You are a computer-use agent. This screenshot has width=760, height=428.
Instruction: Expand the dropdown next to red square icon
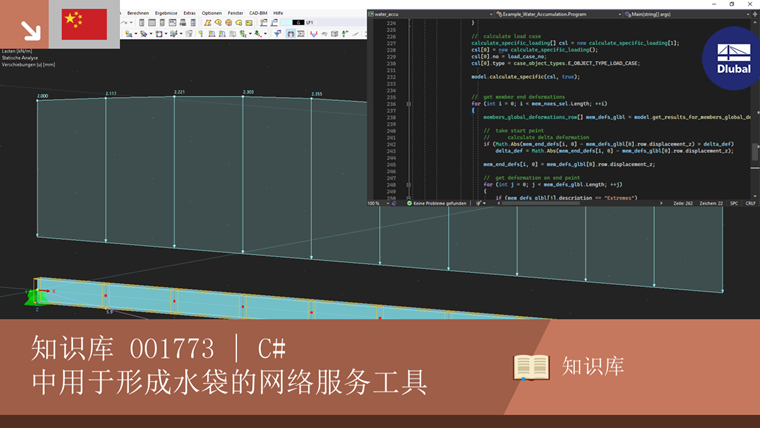click(x=166, y=34)
